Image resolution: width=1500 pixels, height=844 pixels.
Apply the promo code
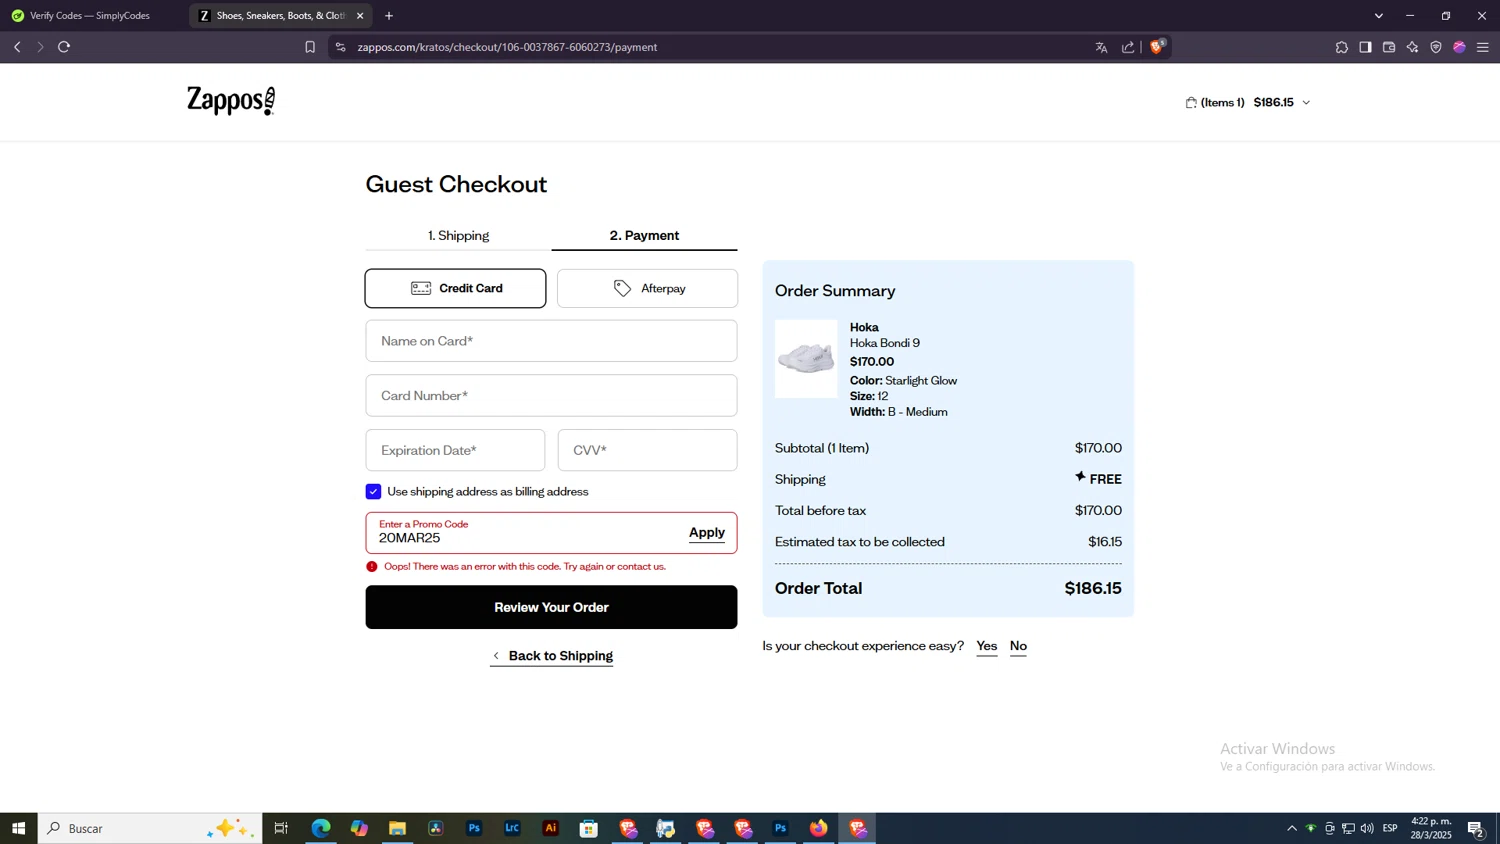point(707,533)
